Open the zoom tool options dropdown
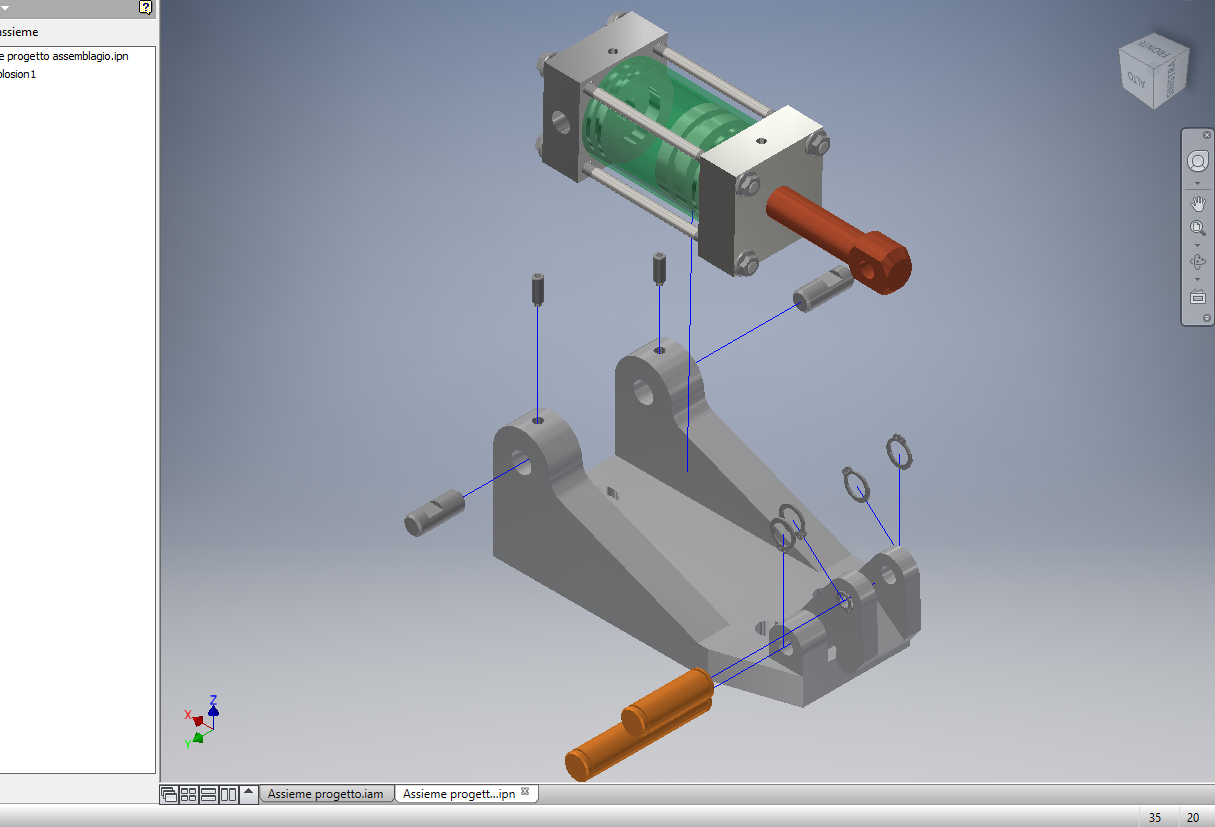The height and width of the screenshot is (827, 1215). click(1197, 245)
